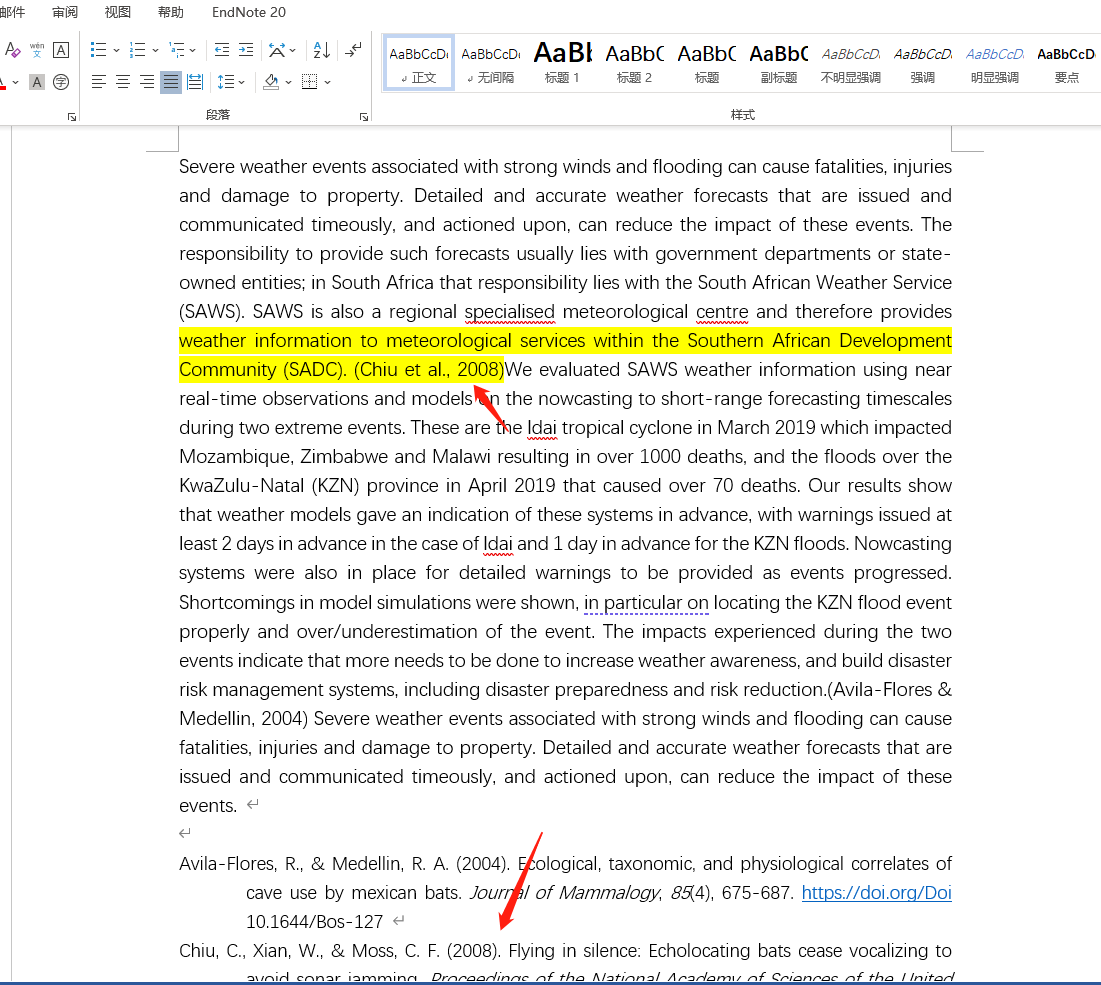Toggle Character Shading on text
This screenshot has width=1101, height=985.
pyautogui.click(x=37, y=82)
